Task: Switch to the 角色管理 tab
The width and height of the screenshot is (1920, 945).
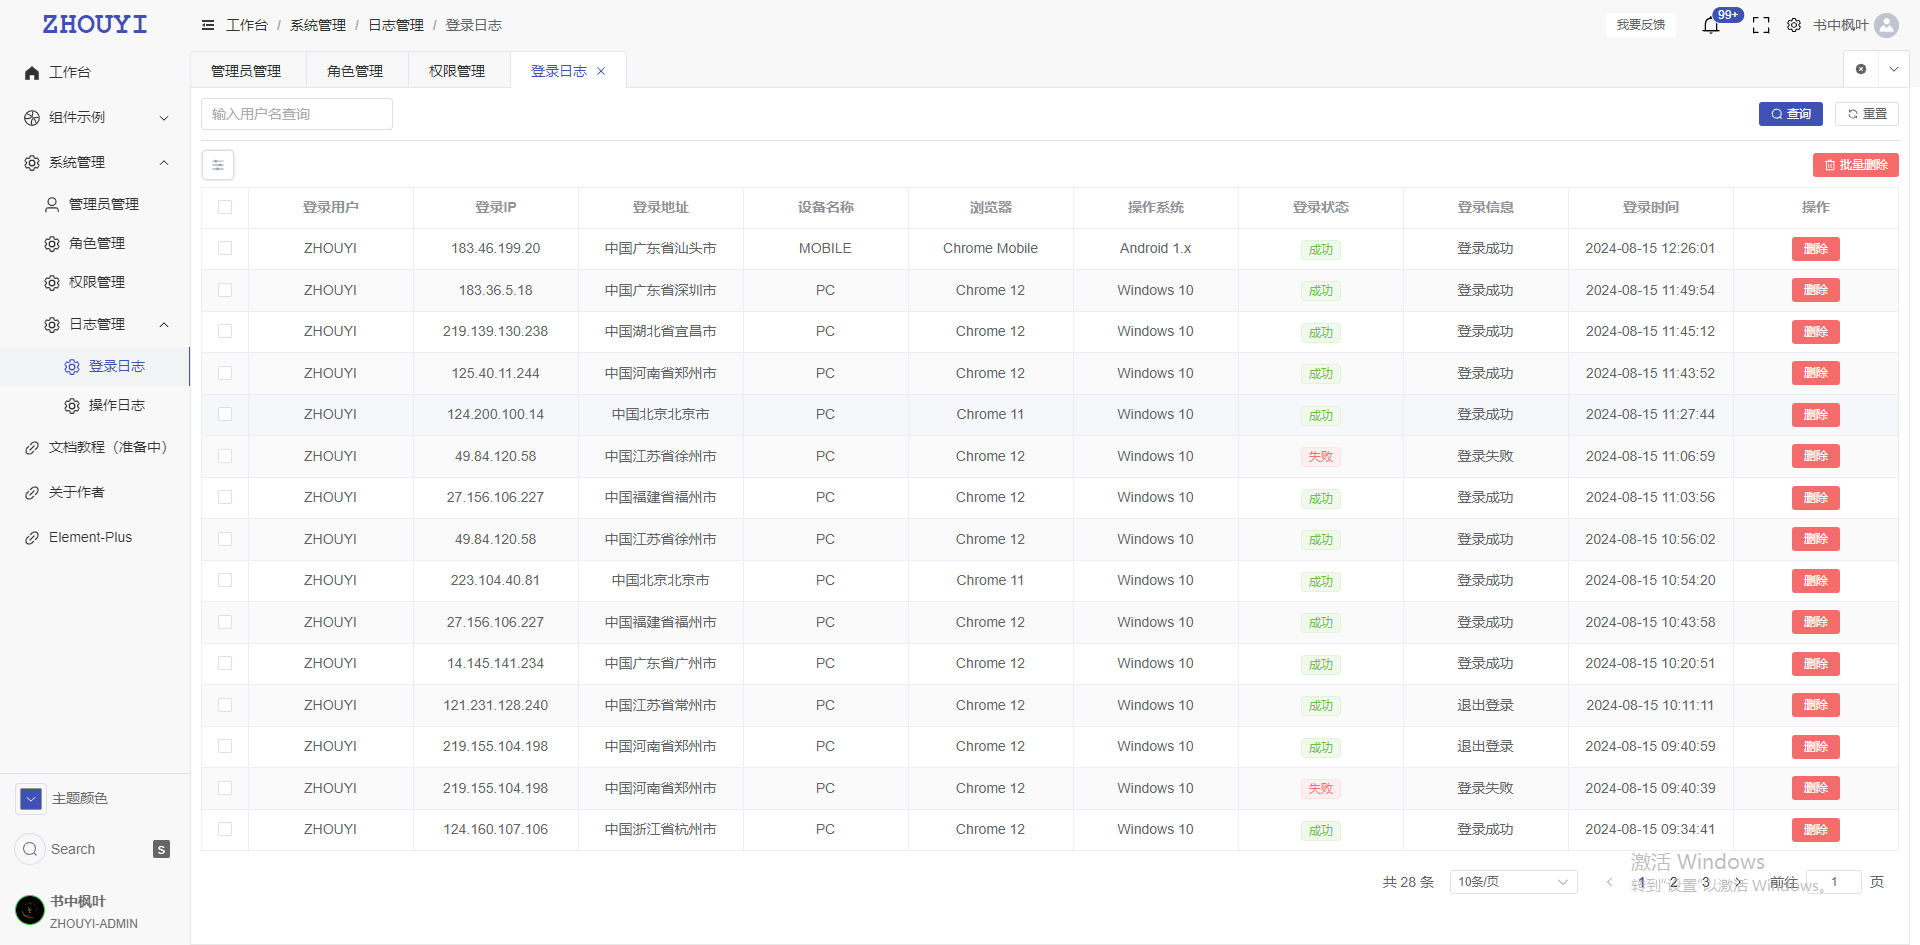Action: point(355,71)
